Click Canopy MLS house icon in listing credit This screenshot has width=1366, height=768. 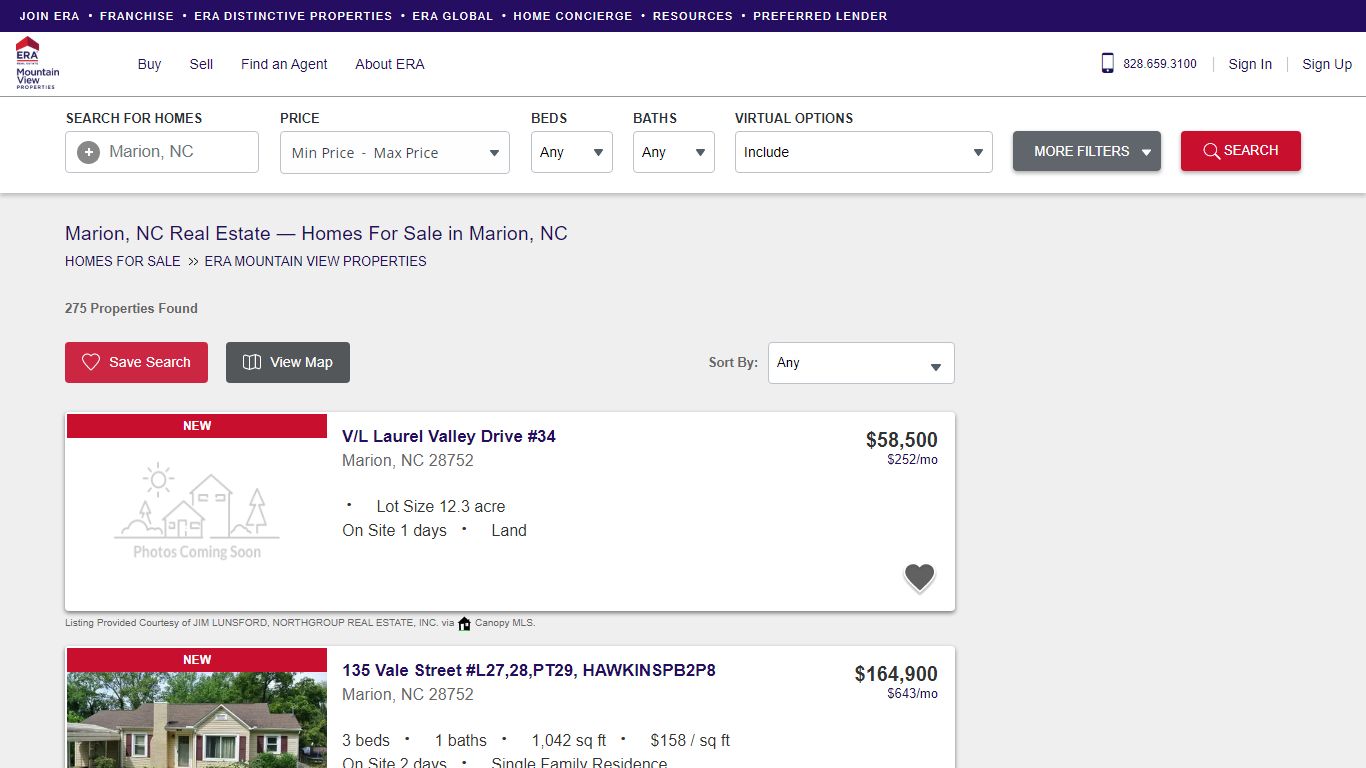pos(464,623)
